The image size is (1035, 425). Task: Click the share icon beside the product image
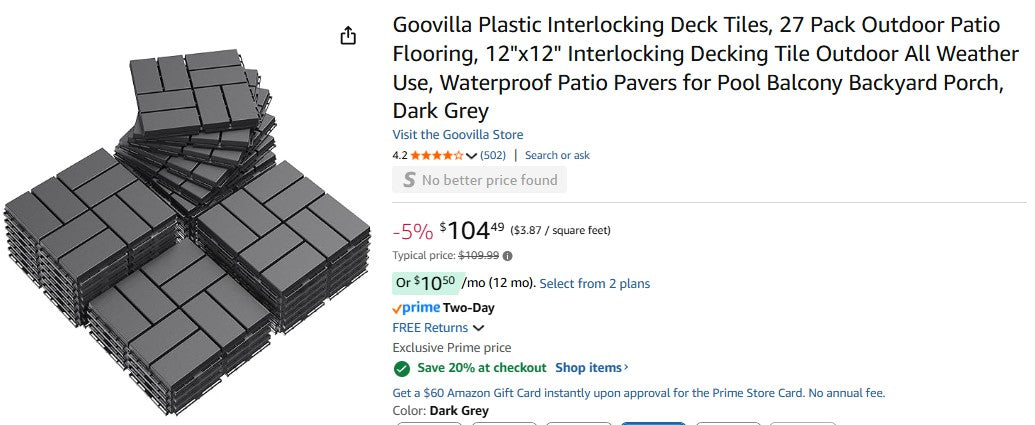[x=348, y=36]
